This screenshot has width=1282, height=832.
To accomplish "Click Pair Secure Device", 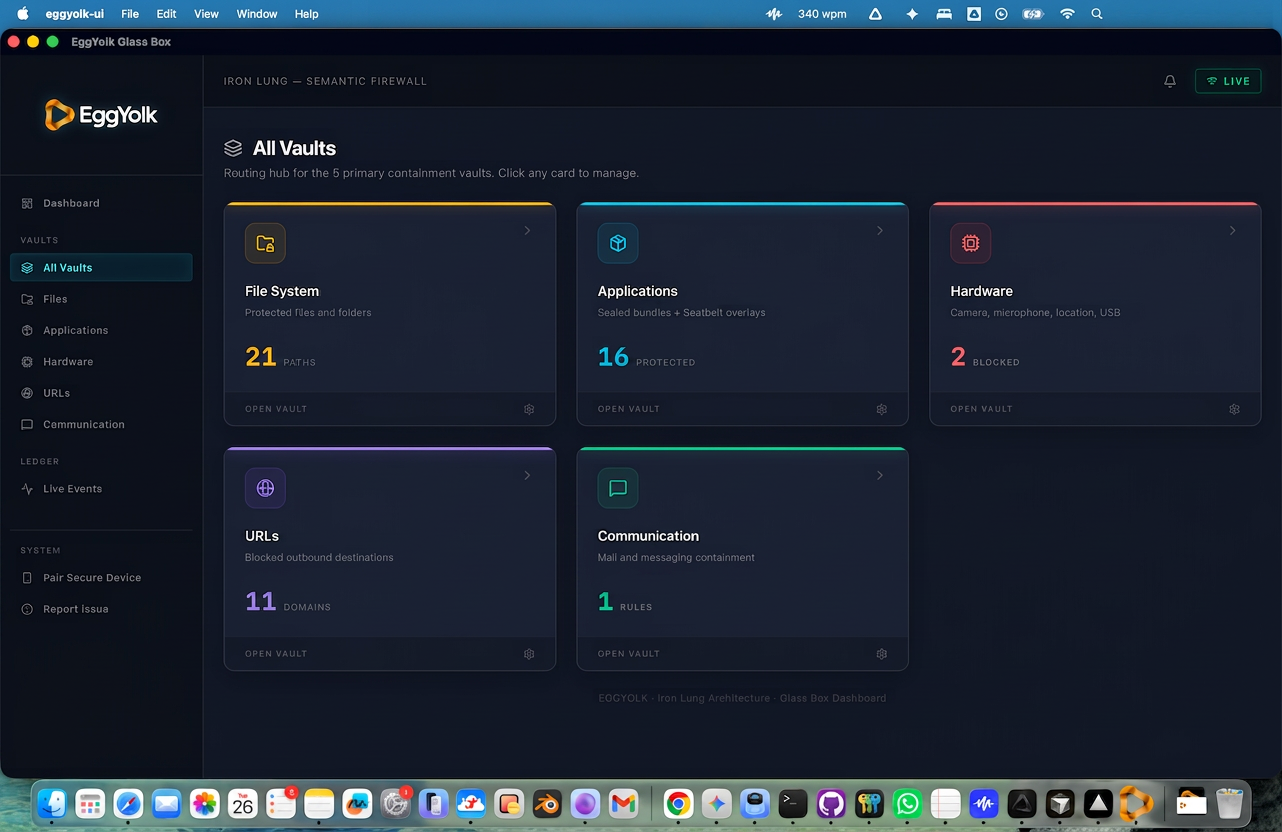I will pyautogui.click(x=101, y=578).
